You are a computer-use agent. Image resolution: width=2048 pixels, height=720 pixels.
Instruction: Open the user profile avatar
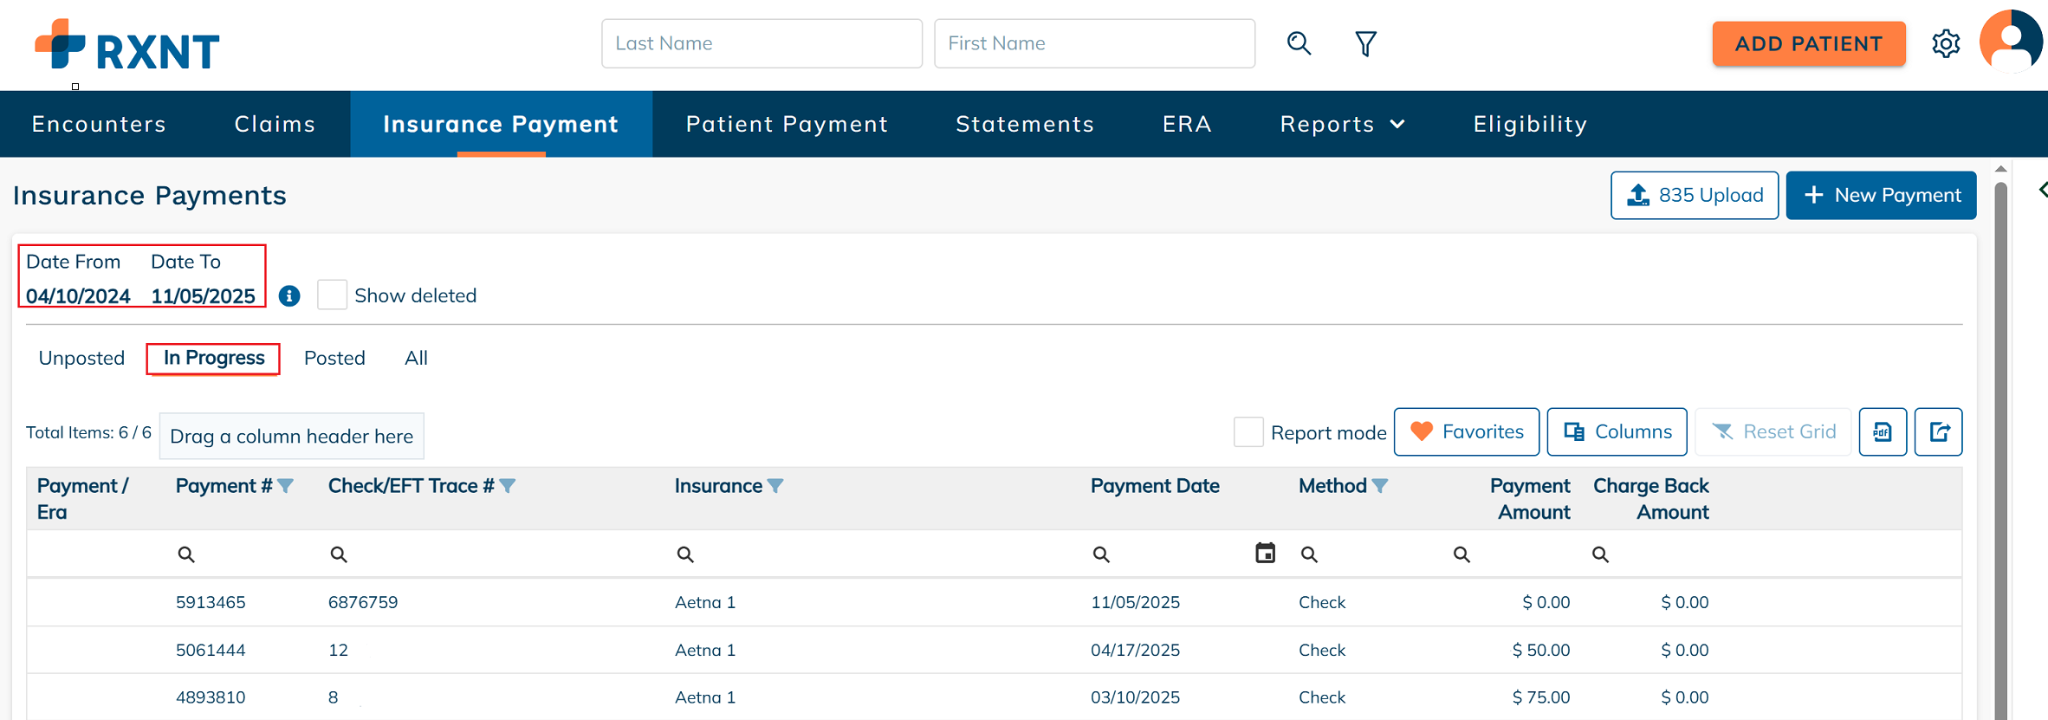coord(2010,42)
